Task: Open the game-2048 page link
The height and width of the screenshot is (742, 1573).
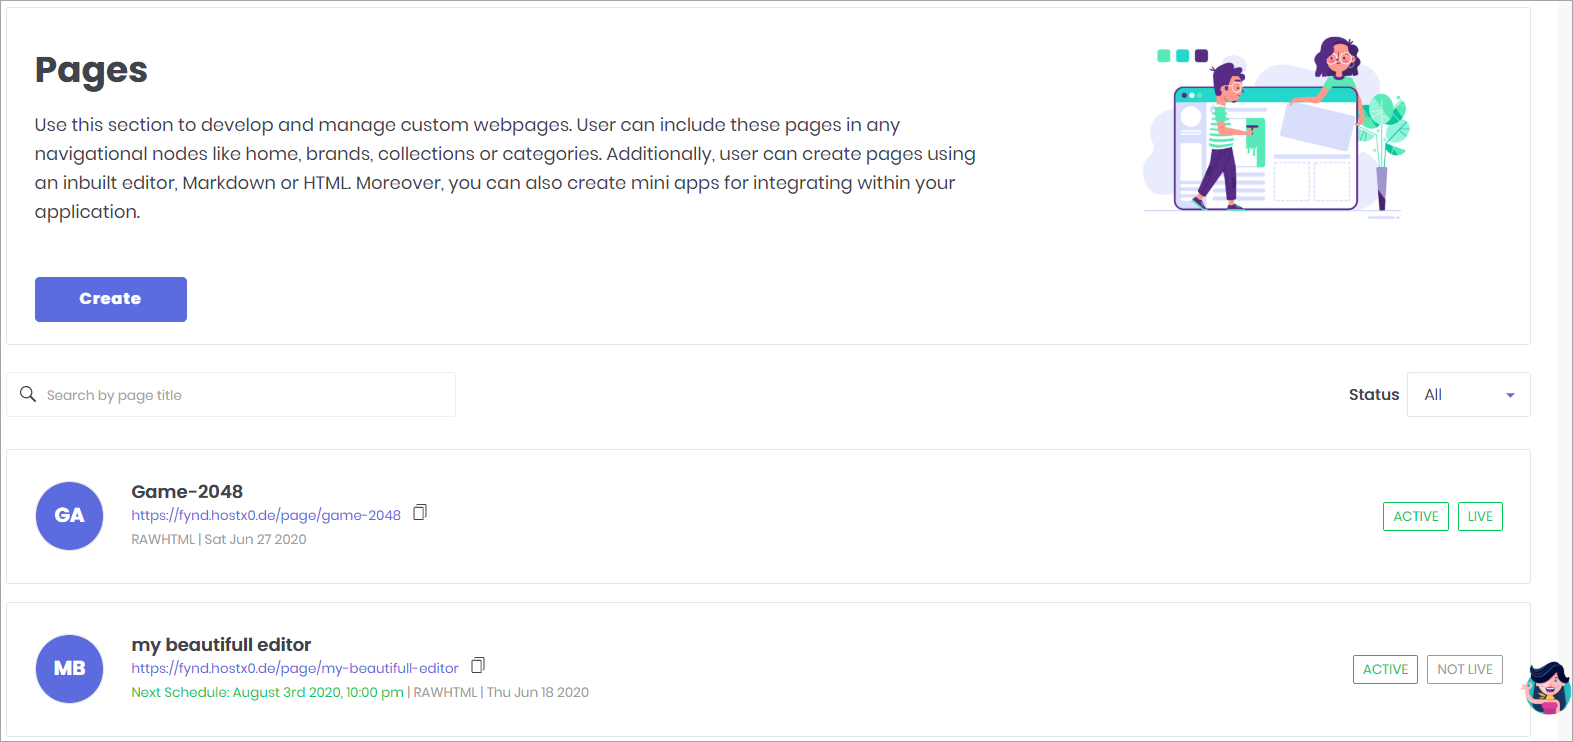Action: [x=266, y=515]
